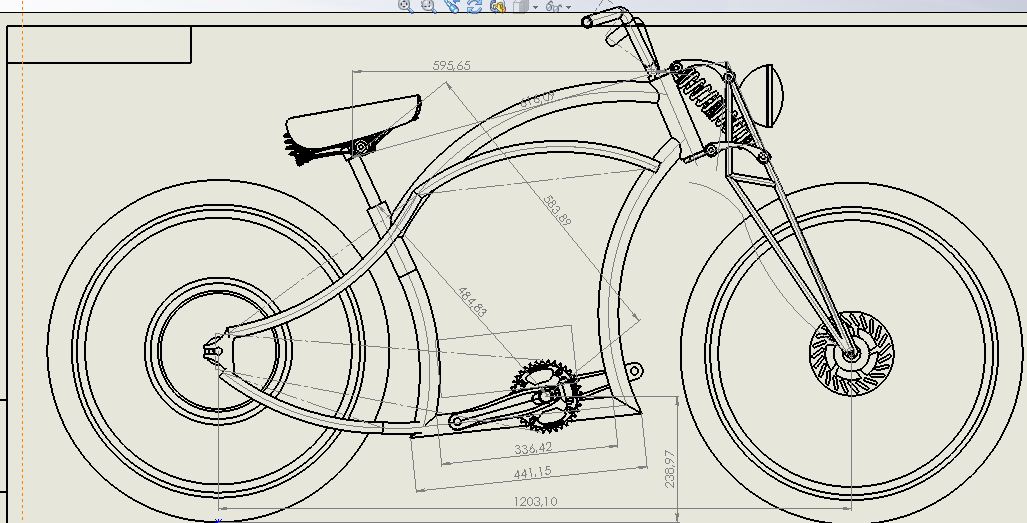Click the vertical 238,97 dimension
Viewport: 1027px width, 523px height.
pyautogui.click(x=670, y=468)
